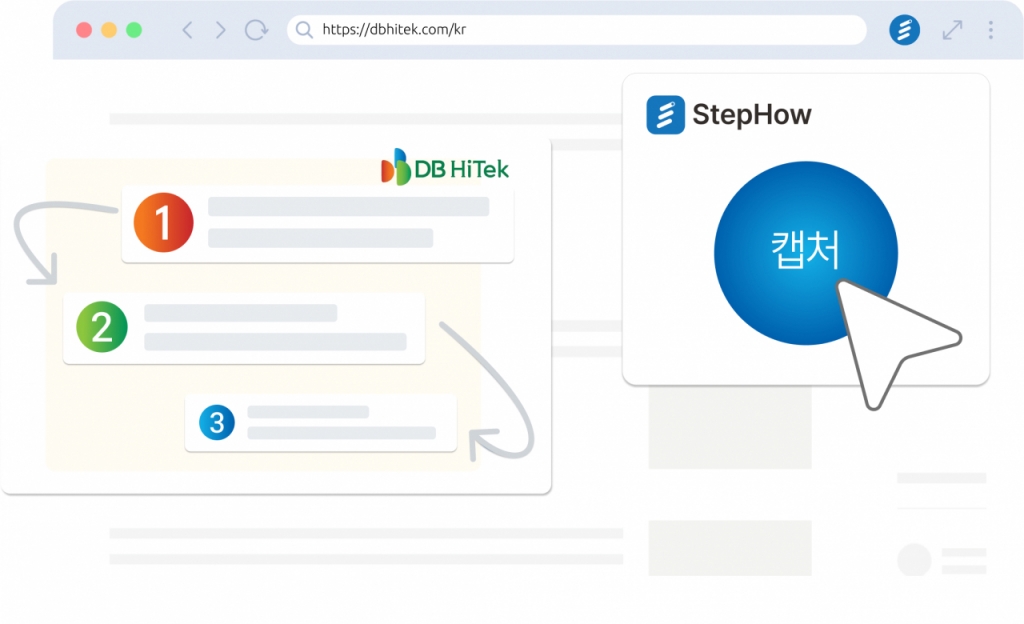Image resolution: width=1024 pixels, height=624 pixels.
Task: Click the browser forward arrow
Action: [x=221, y=30]
